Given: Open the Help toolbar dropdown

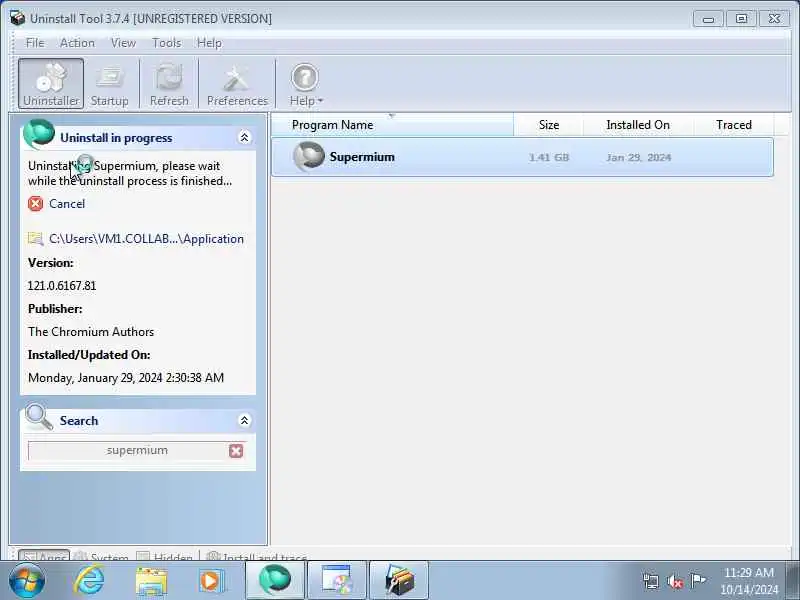Looking at the screenshot, I should click(306, 84).
